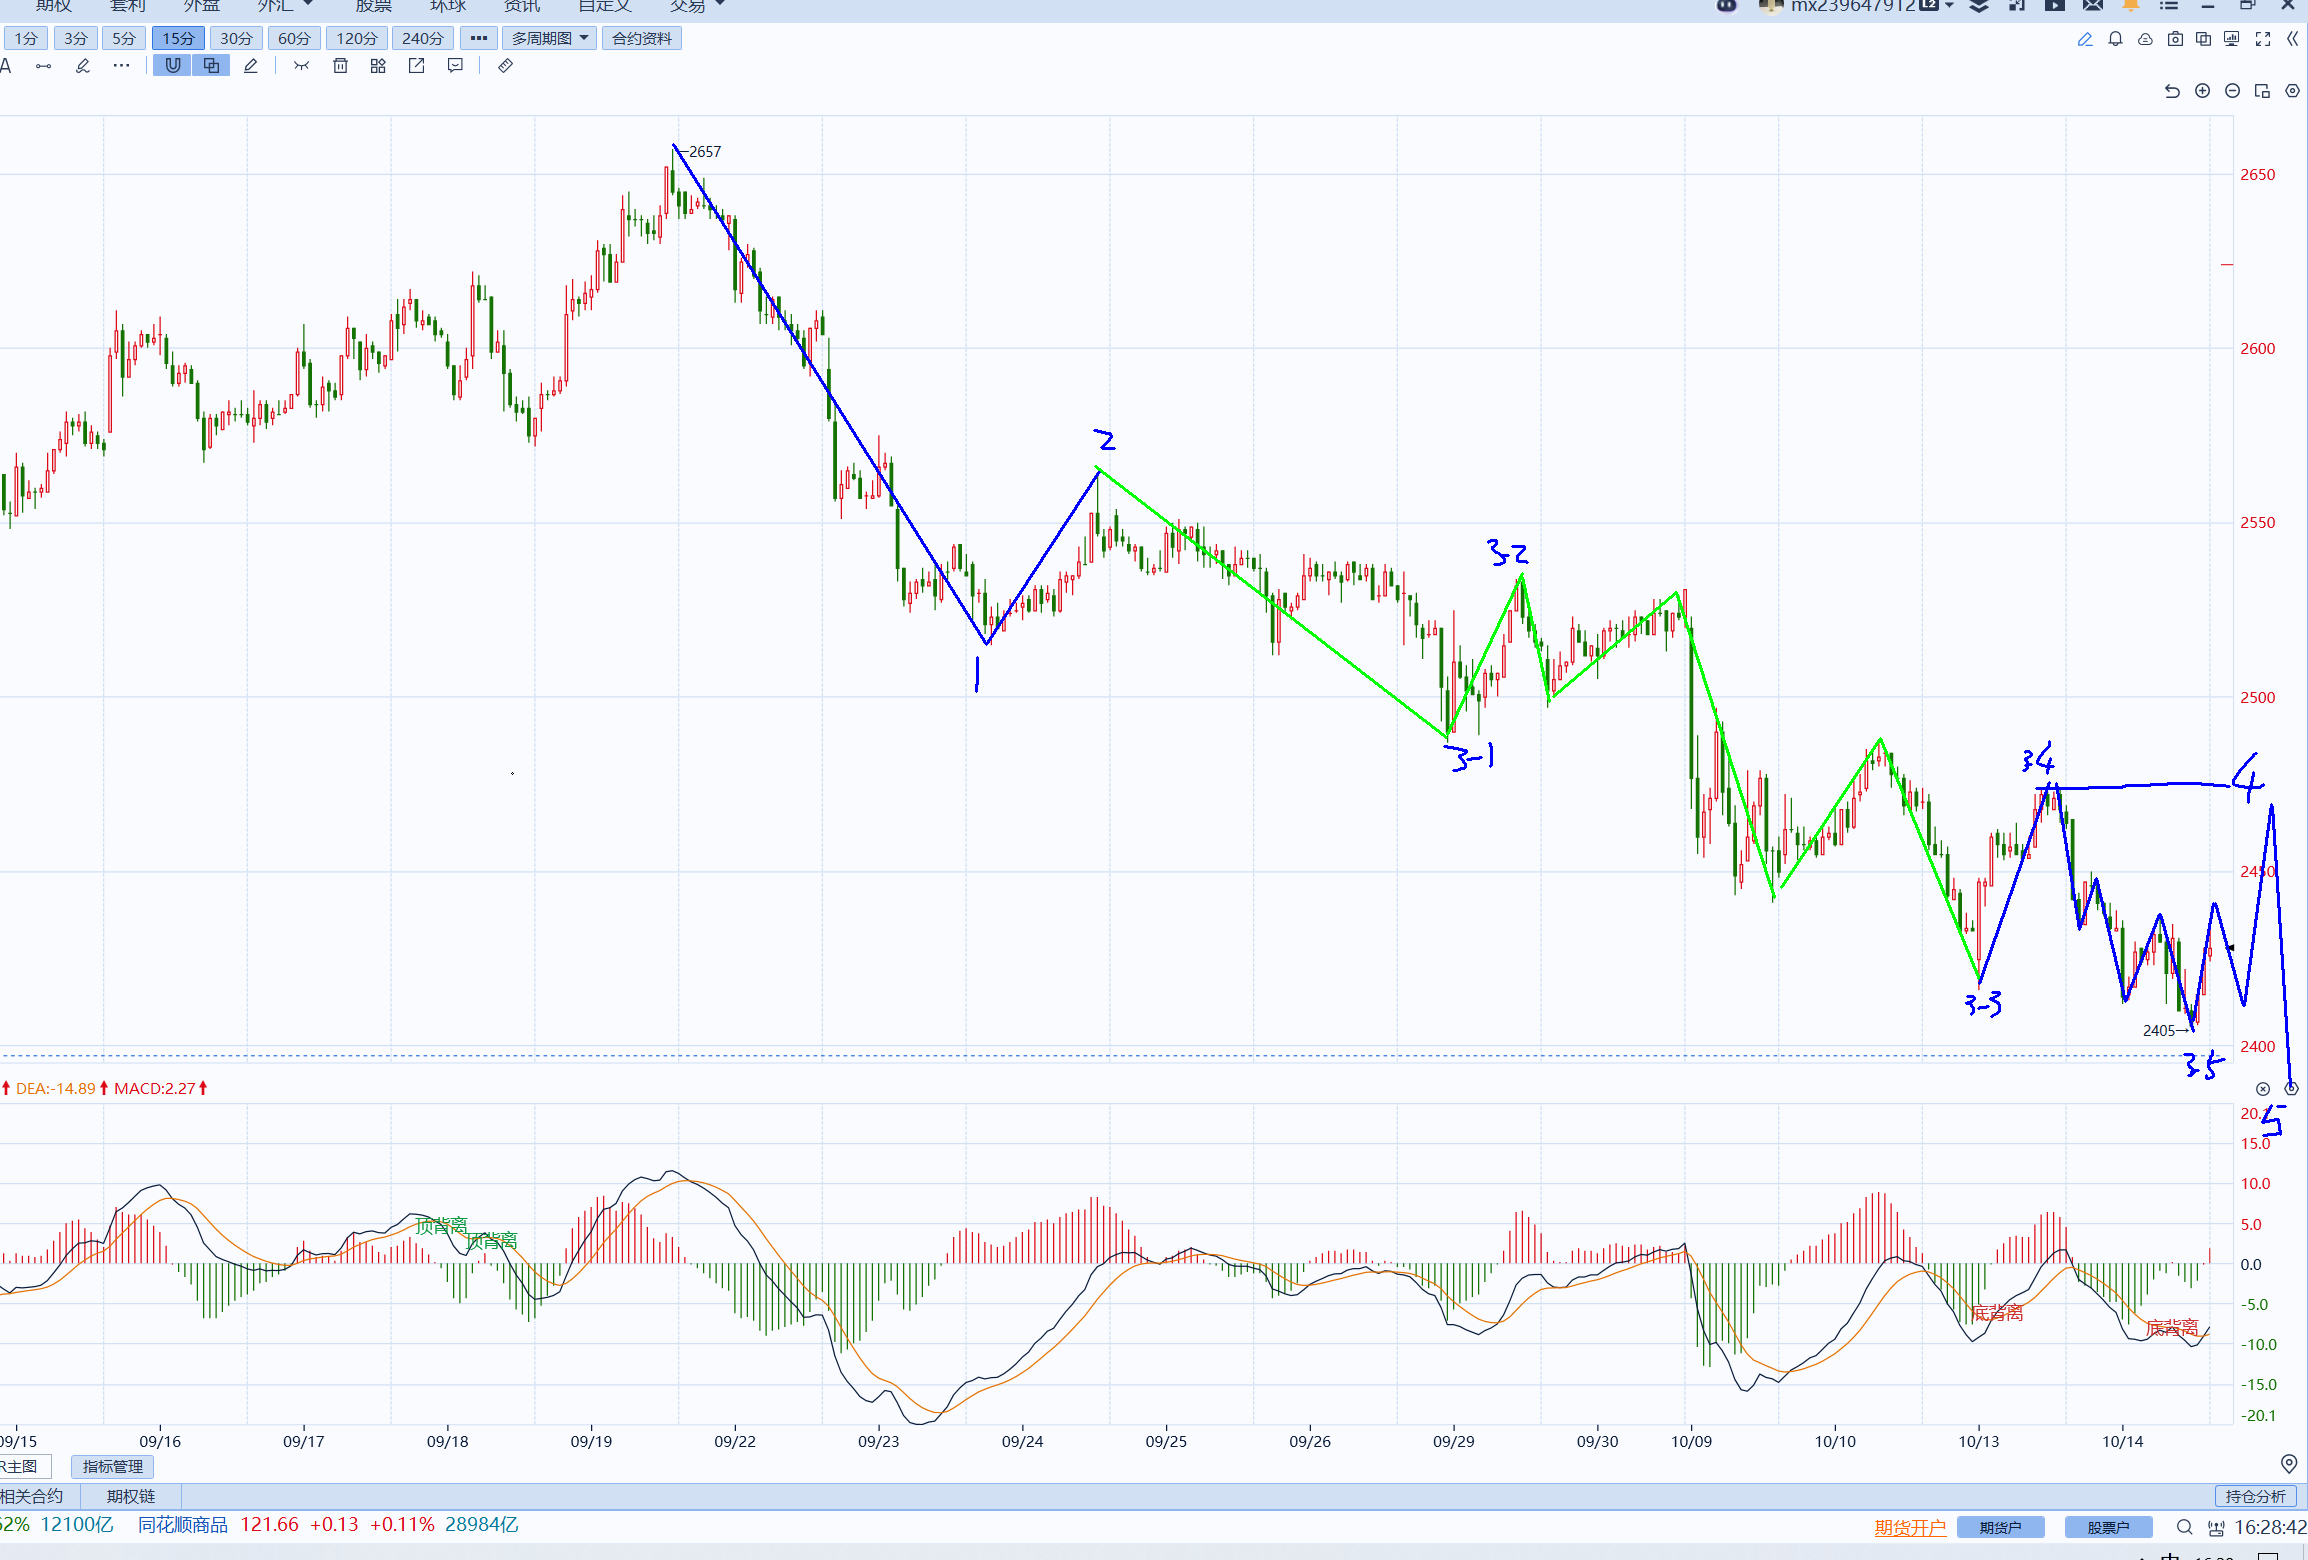
Task: Open chart settings hexagon icon
Action: click(x=2292, y=91)
